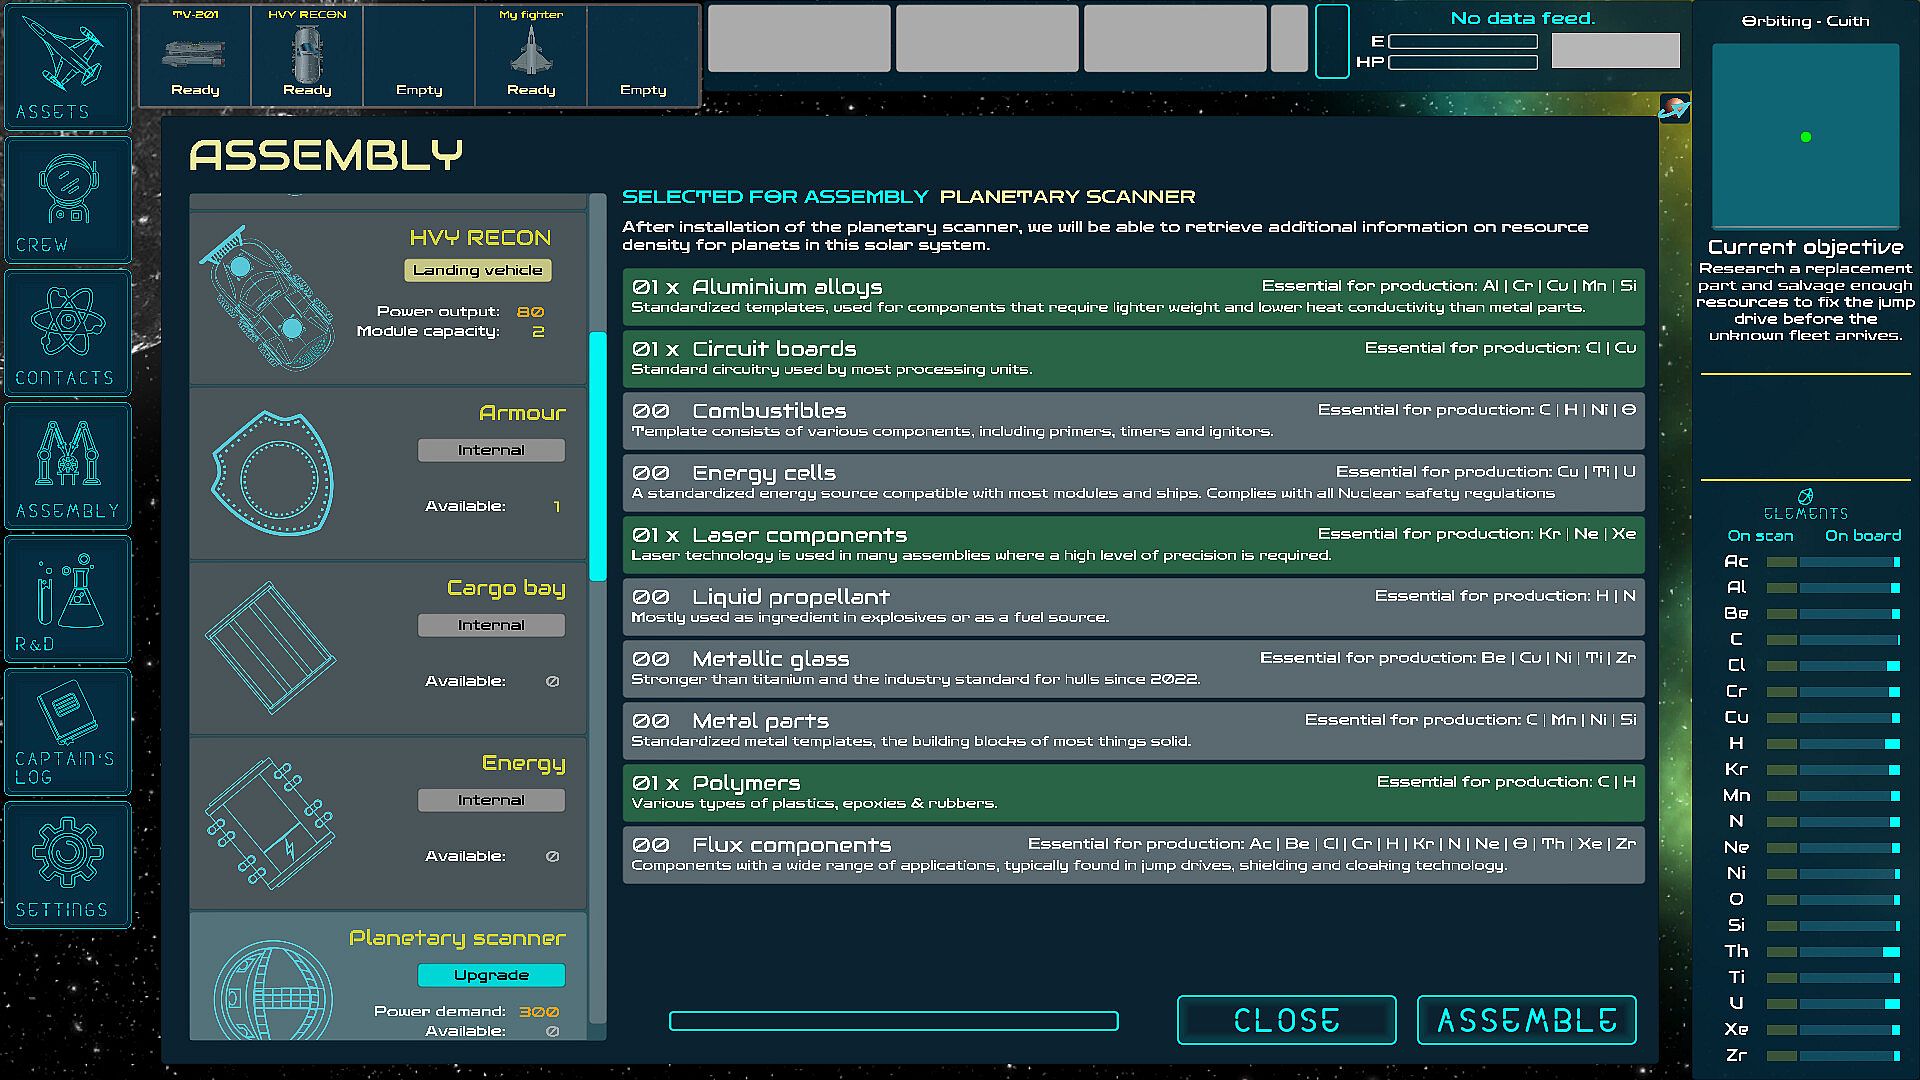Open the Crew astronaut icon
This screenshot has width=1920, height=1080.
pyautogui.click(x=67, y=199)
